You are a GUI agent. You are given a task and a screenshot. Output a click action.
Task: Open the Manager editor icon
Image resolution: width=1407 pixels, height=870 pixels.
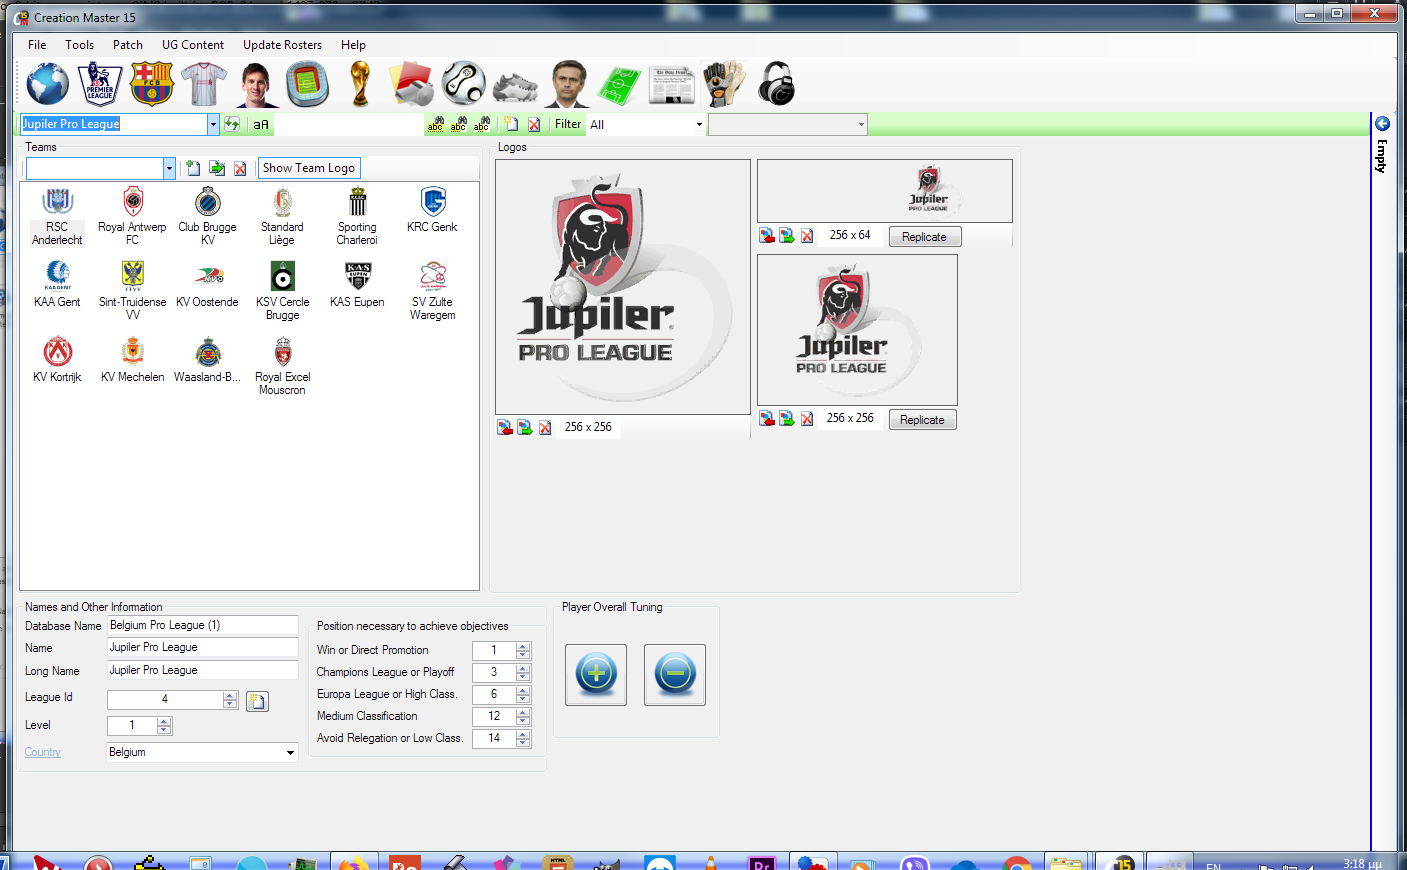pyautogui.click(x=567, y=84)
